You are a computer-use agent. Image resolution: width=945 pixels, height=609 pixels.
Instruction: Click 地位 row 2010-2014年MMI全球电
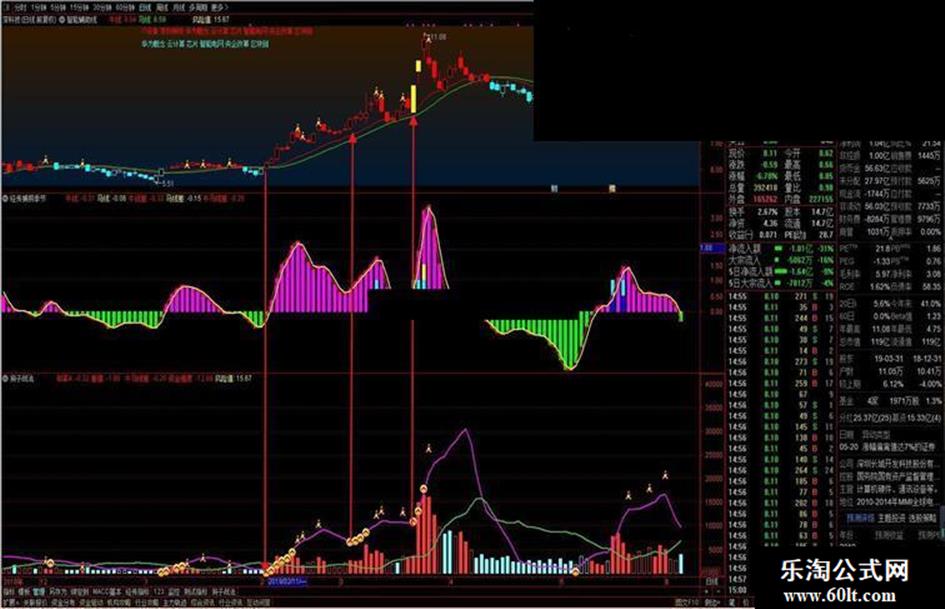point(889,502)
